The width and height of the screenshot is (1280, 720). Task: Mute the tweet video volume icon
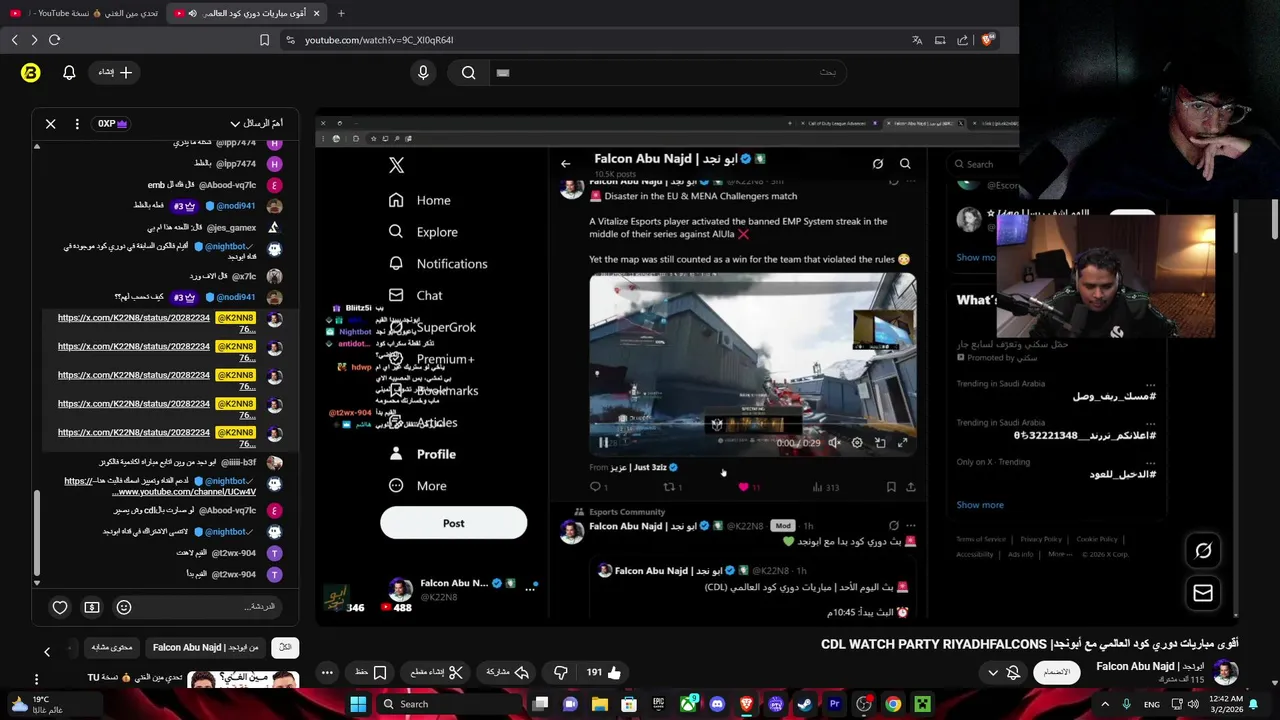tap(834, 443)
